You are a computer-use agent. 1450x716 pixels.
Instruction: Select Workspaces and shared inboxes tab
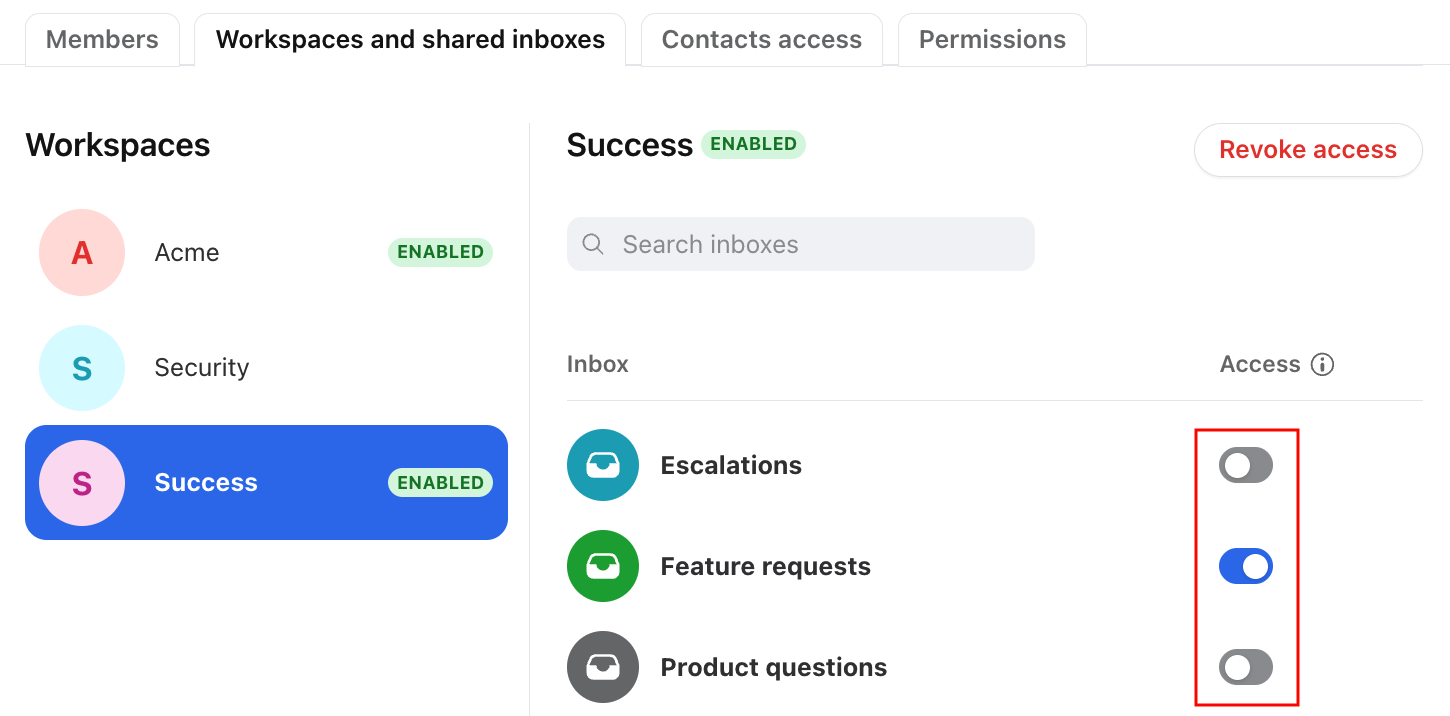click(410, 40)
